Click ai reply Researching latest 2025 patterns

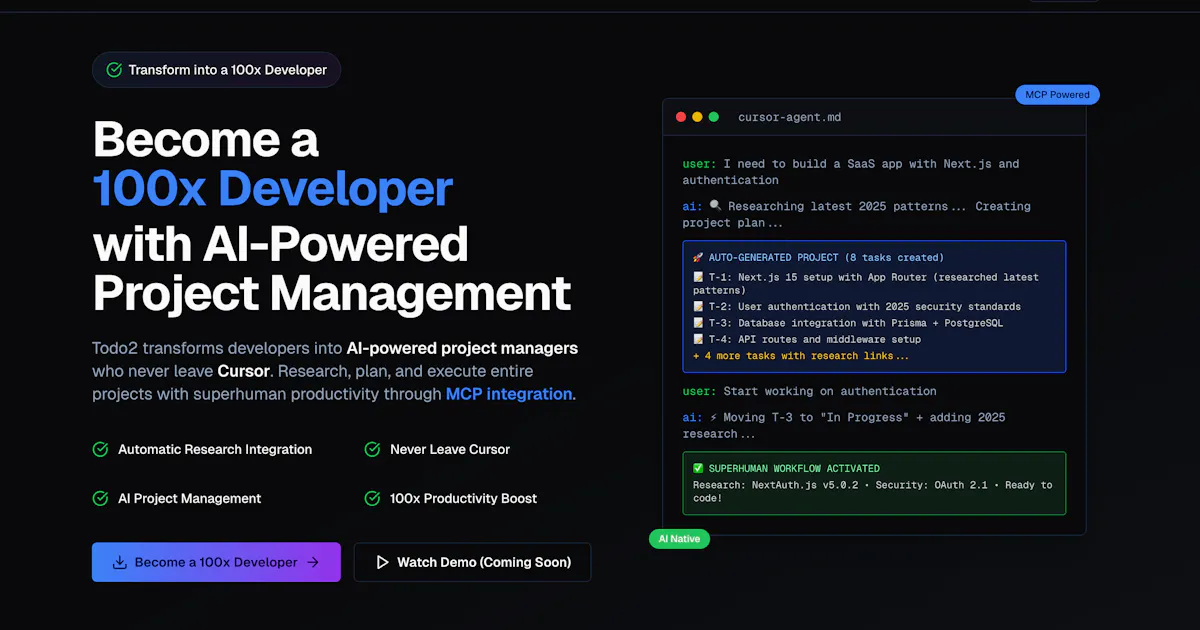point(856,214)
